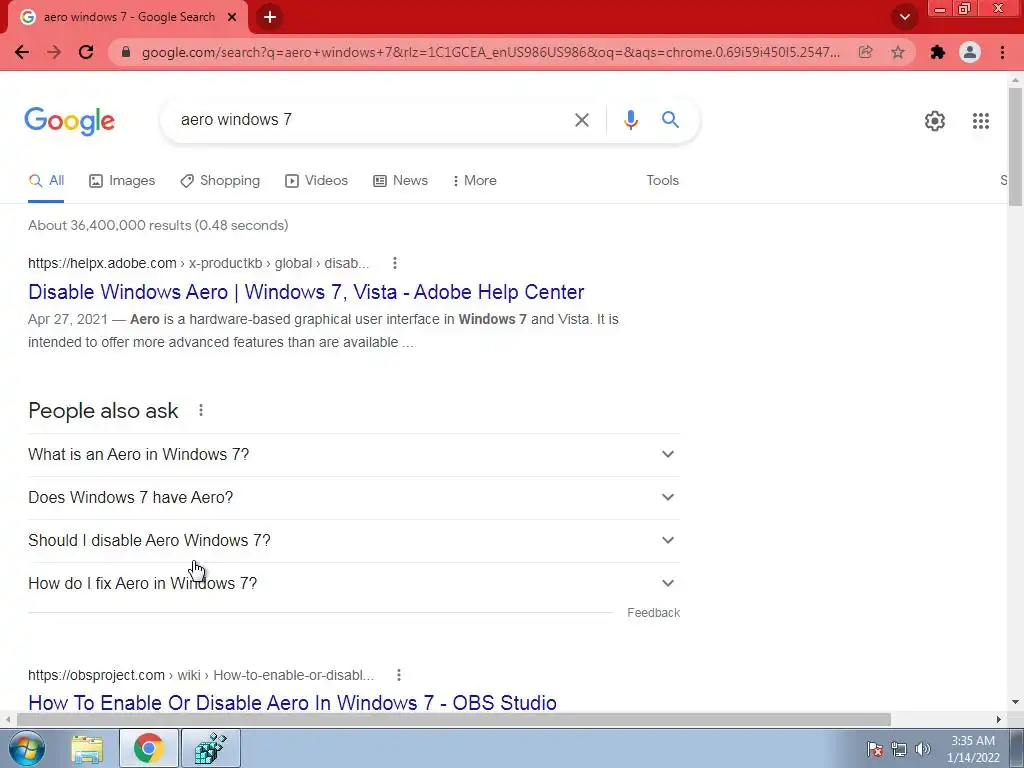Switch to the Shopping tab
This screenshot has width=1024, height=768.
(x=220, y=181)
